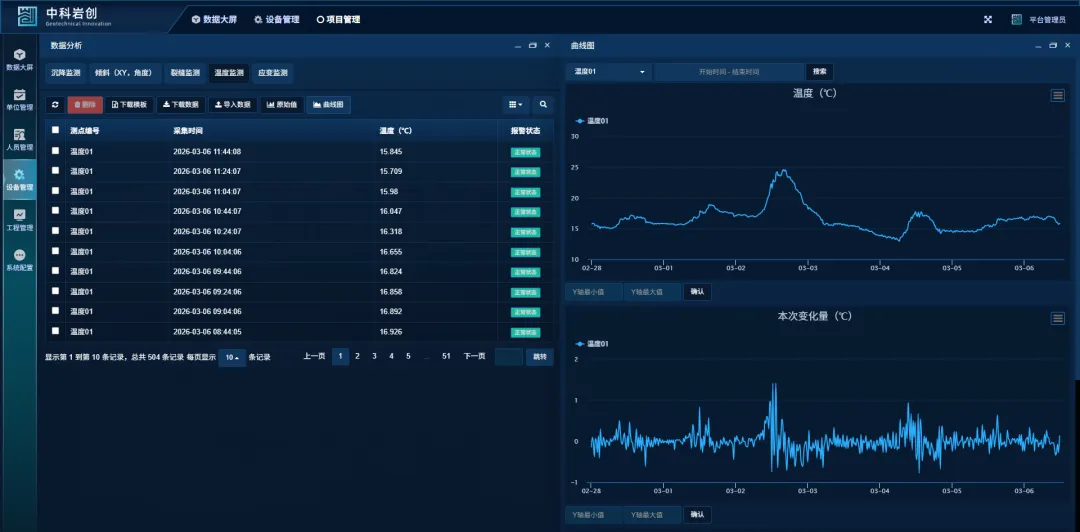Switch to the 沉降监测 tab
Screen dimensions: 1080x532
click(66, 73)
